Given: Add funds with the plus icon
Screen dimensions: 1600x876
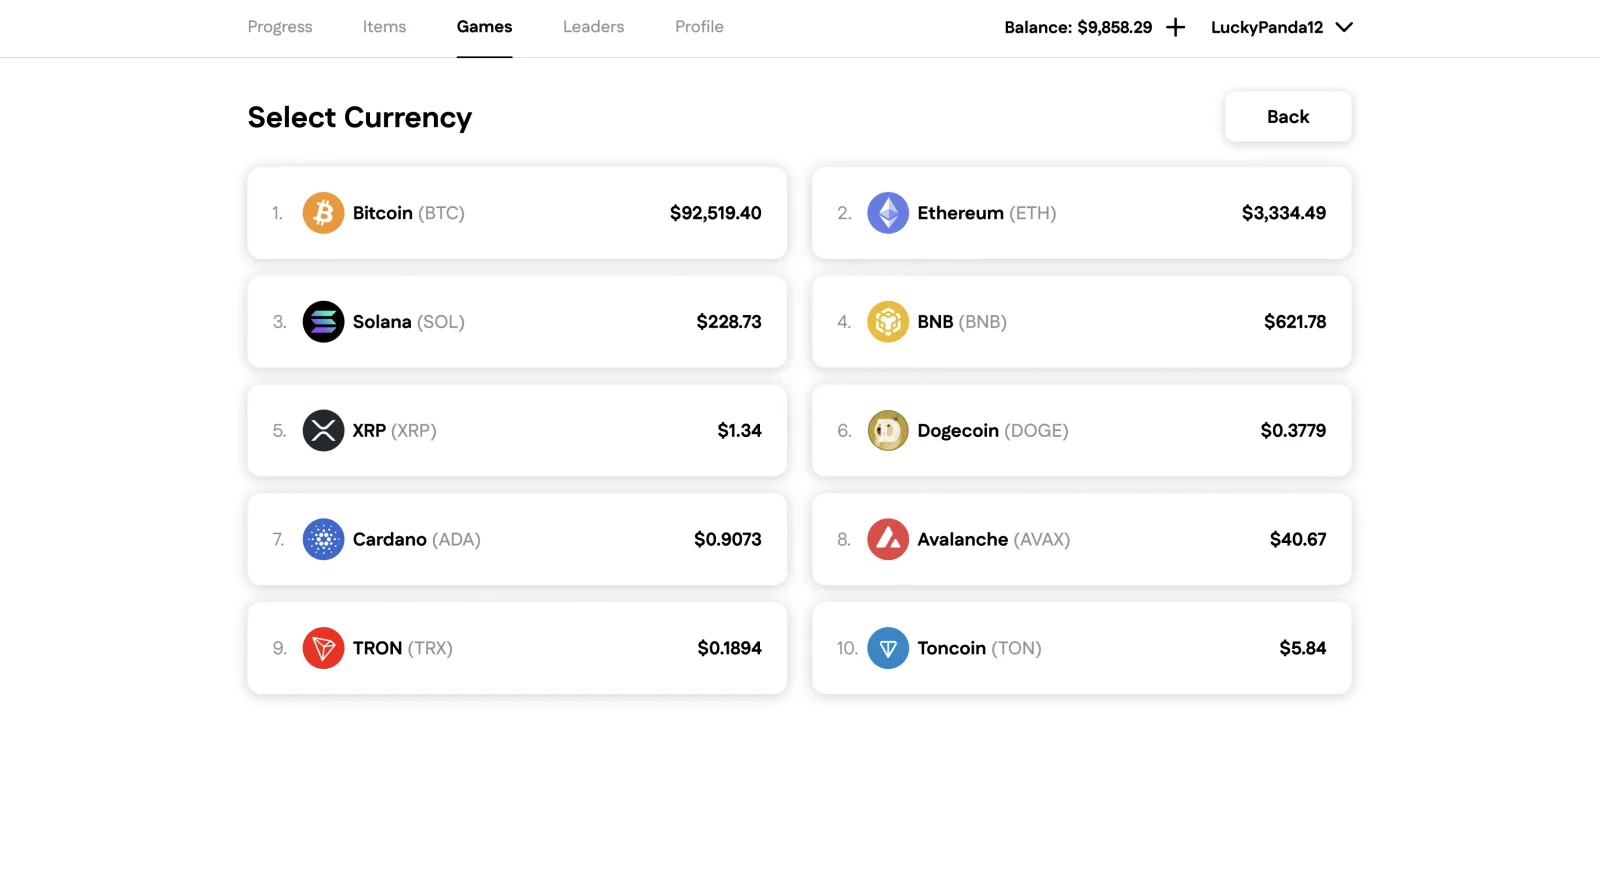Looking at the screenshot, I should tap(1176, 27).
